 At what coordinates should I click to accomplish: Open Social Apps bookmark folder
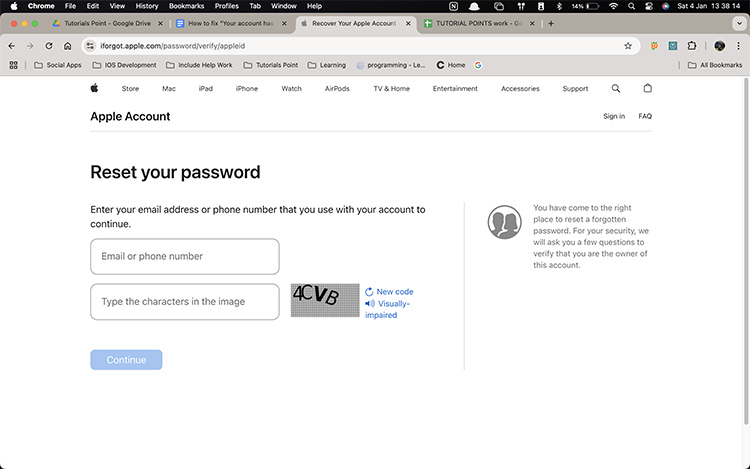coord(58,65)
